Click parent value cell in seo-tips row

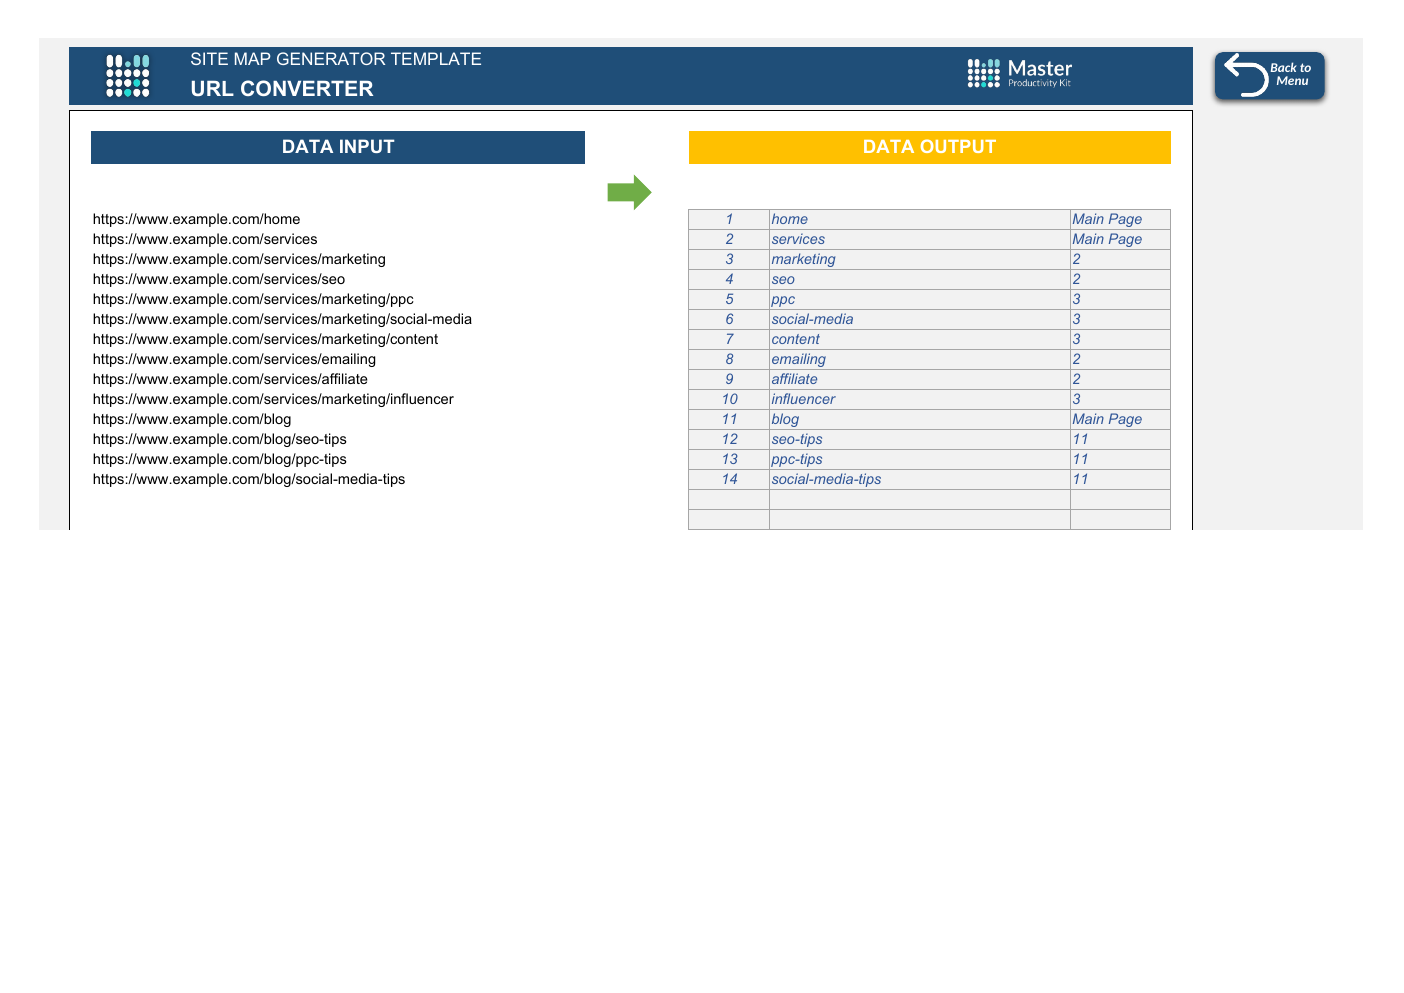[1120, 439]
